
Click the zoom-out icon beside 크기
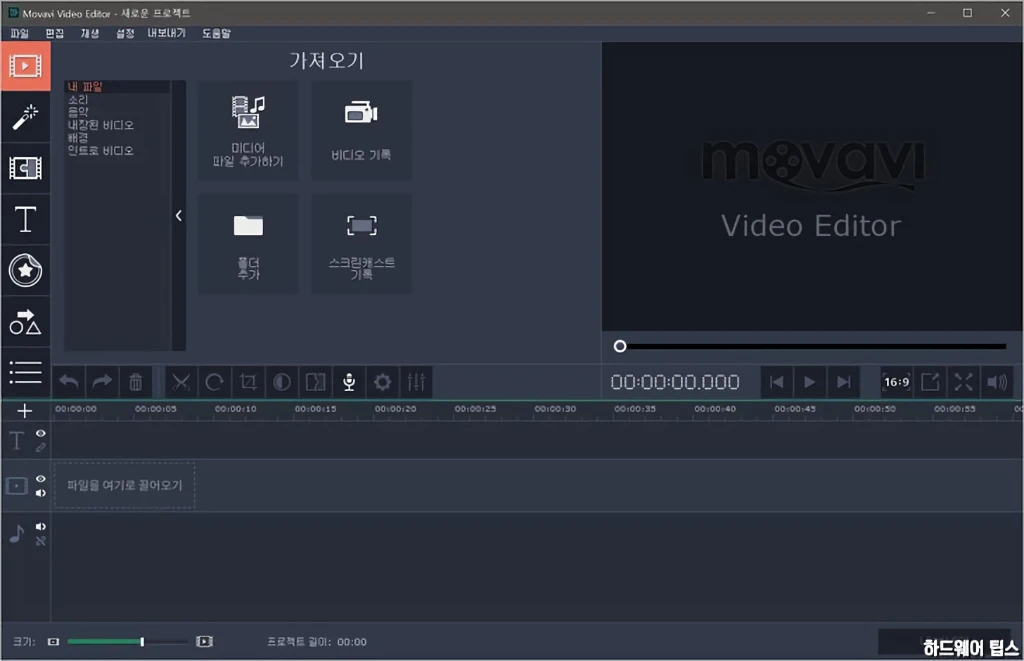[54, 642]
